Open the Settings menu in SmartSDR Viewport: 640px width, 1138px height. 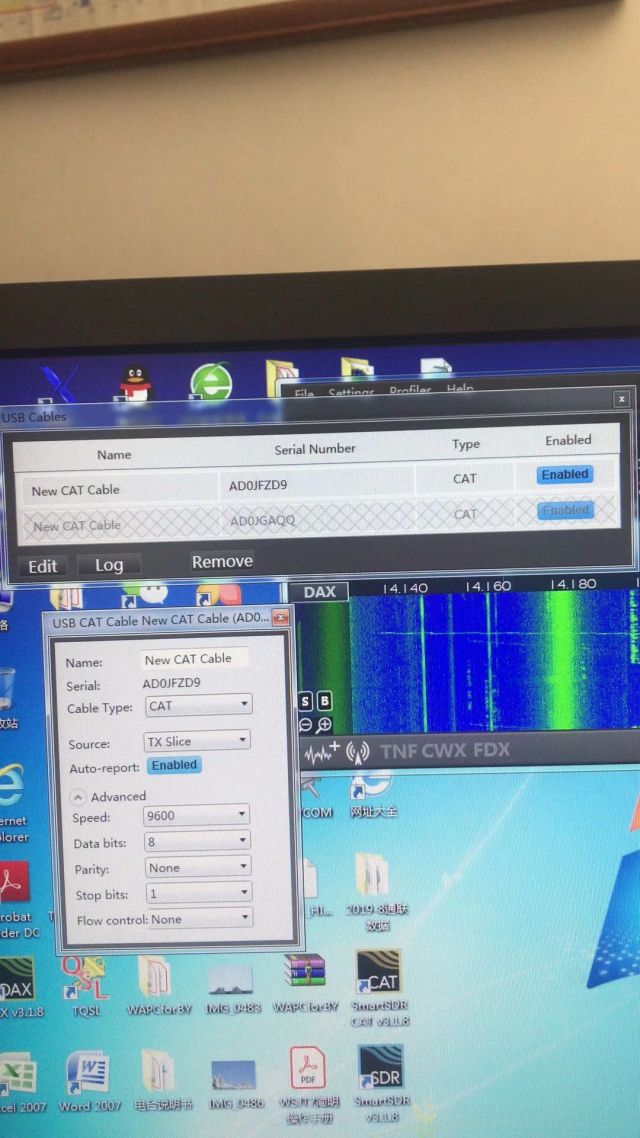[351, 392]
